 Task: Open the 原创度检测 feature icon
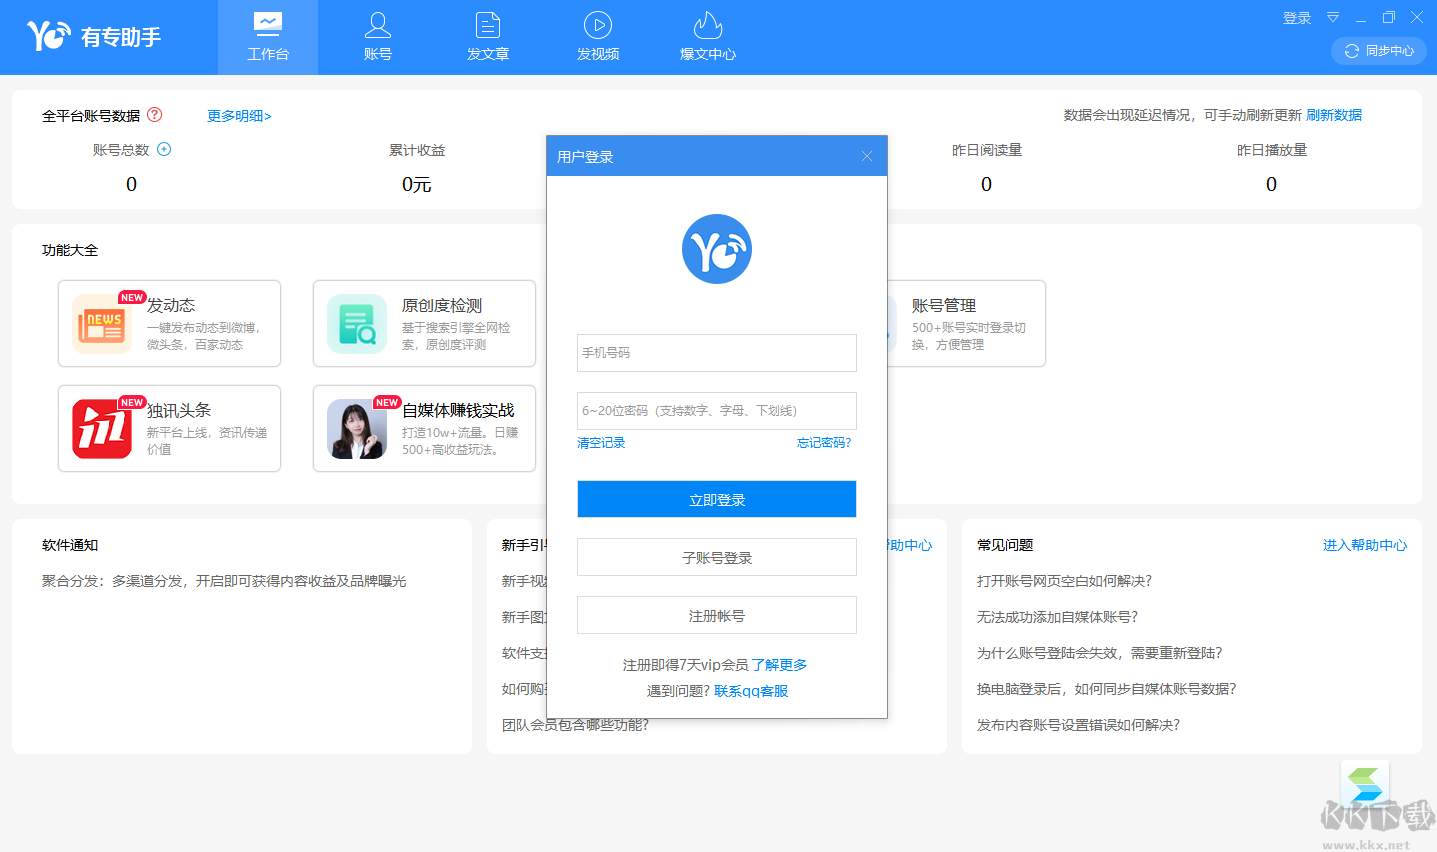pyautogui.click(x=357, y=324)
